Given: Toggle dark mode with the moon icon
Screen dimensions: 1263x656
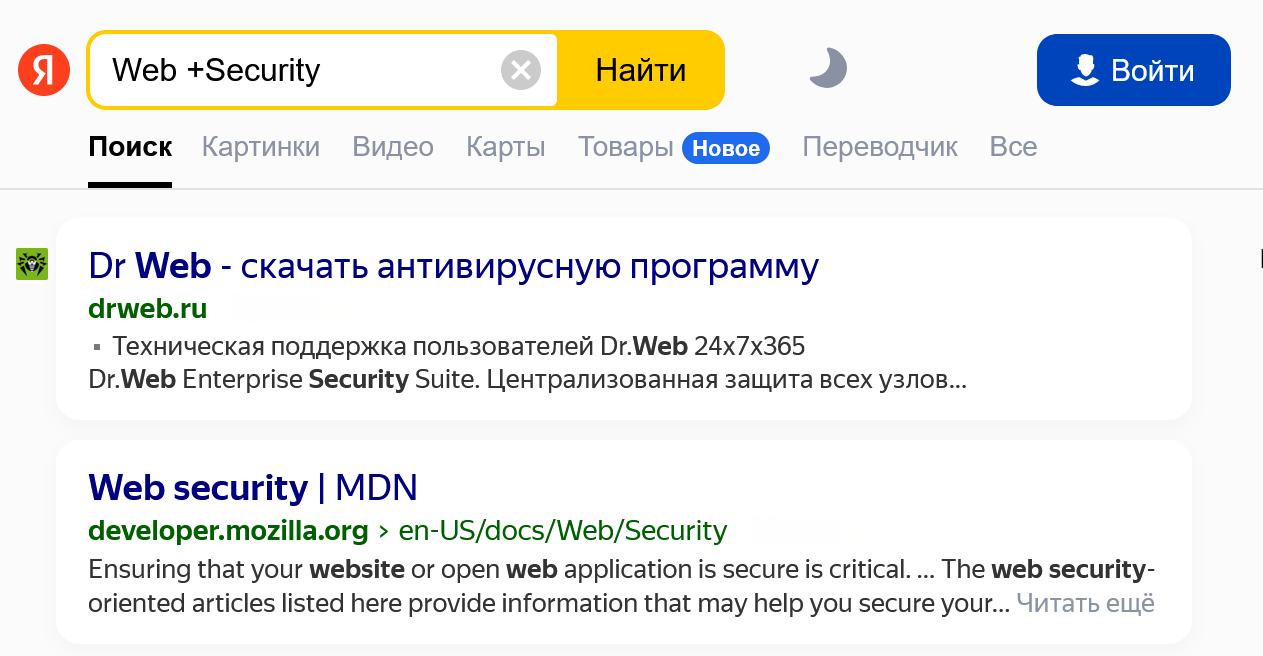Looking at the screenshot, I should coord(827,70).
